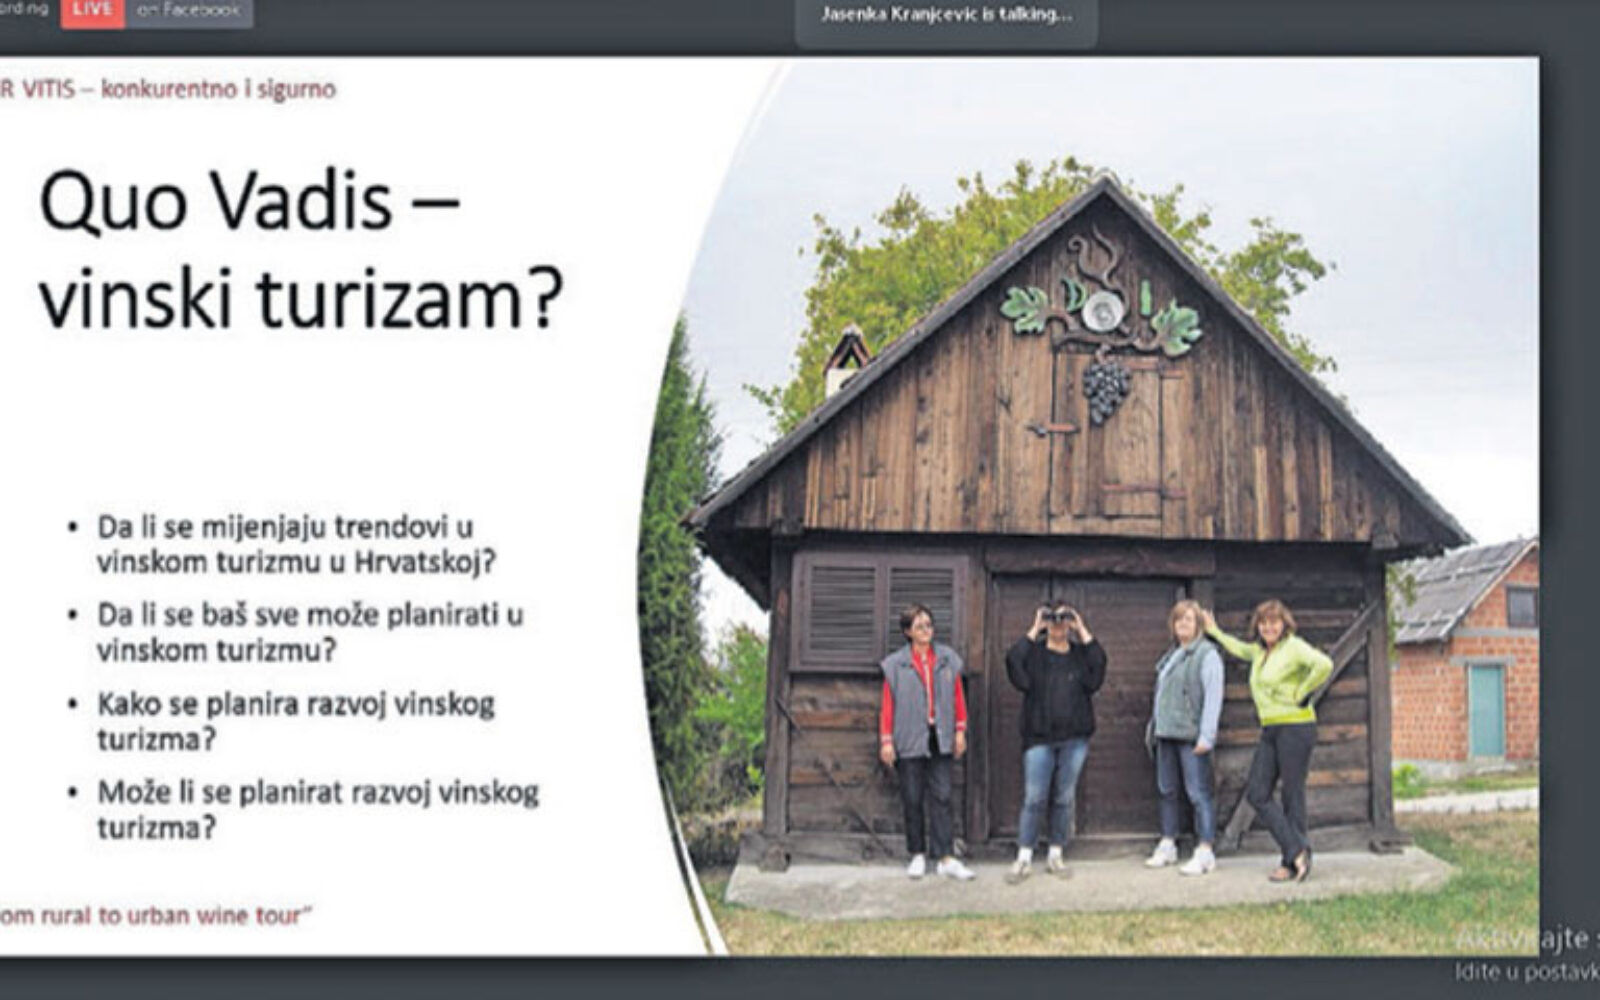Click the bullet about trends in Hrvatskoj
1600x1000 pixels.
click(x=295, y=544)
